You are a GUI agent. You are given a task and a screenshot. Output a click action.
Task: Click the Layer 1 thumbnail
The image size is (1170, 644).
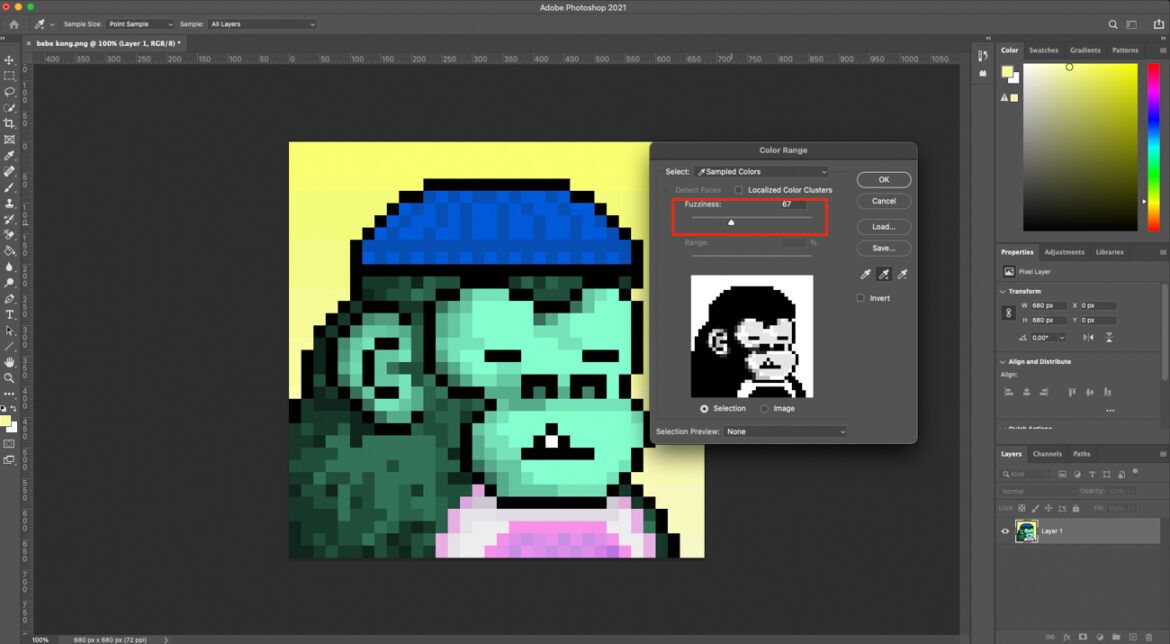pos(1026,531)
